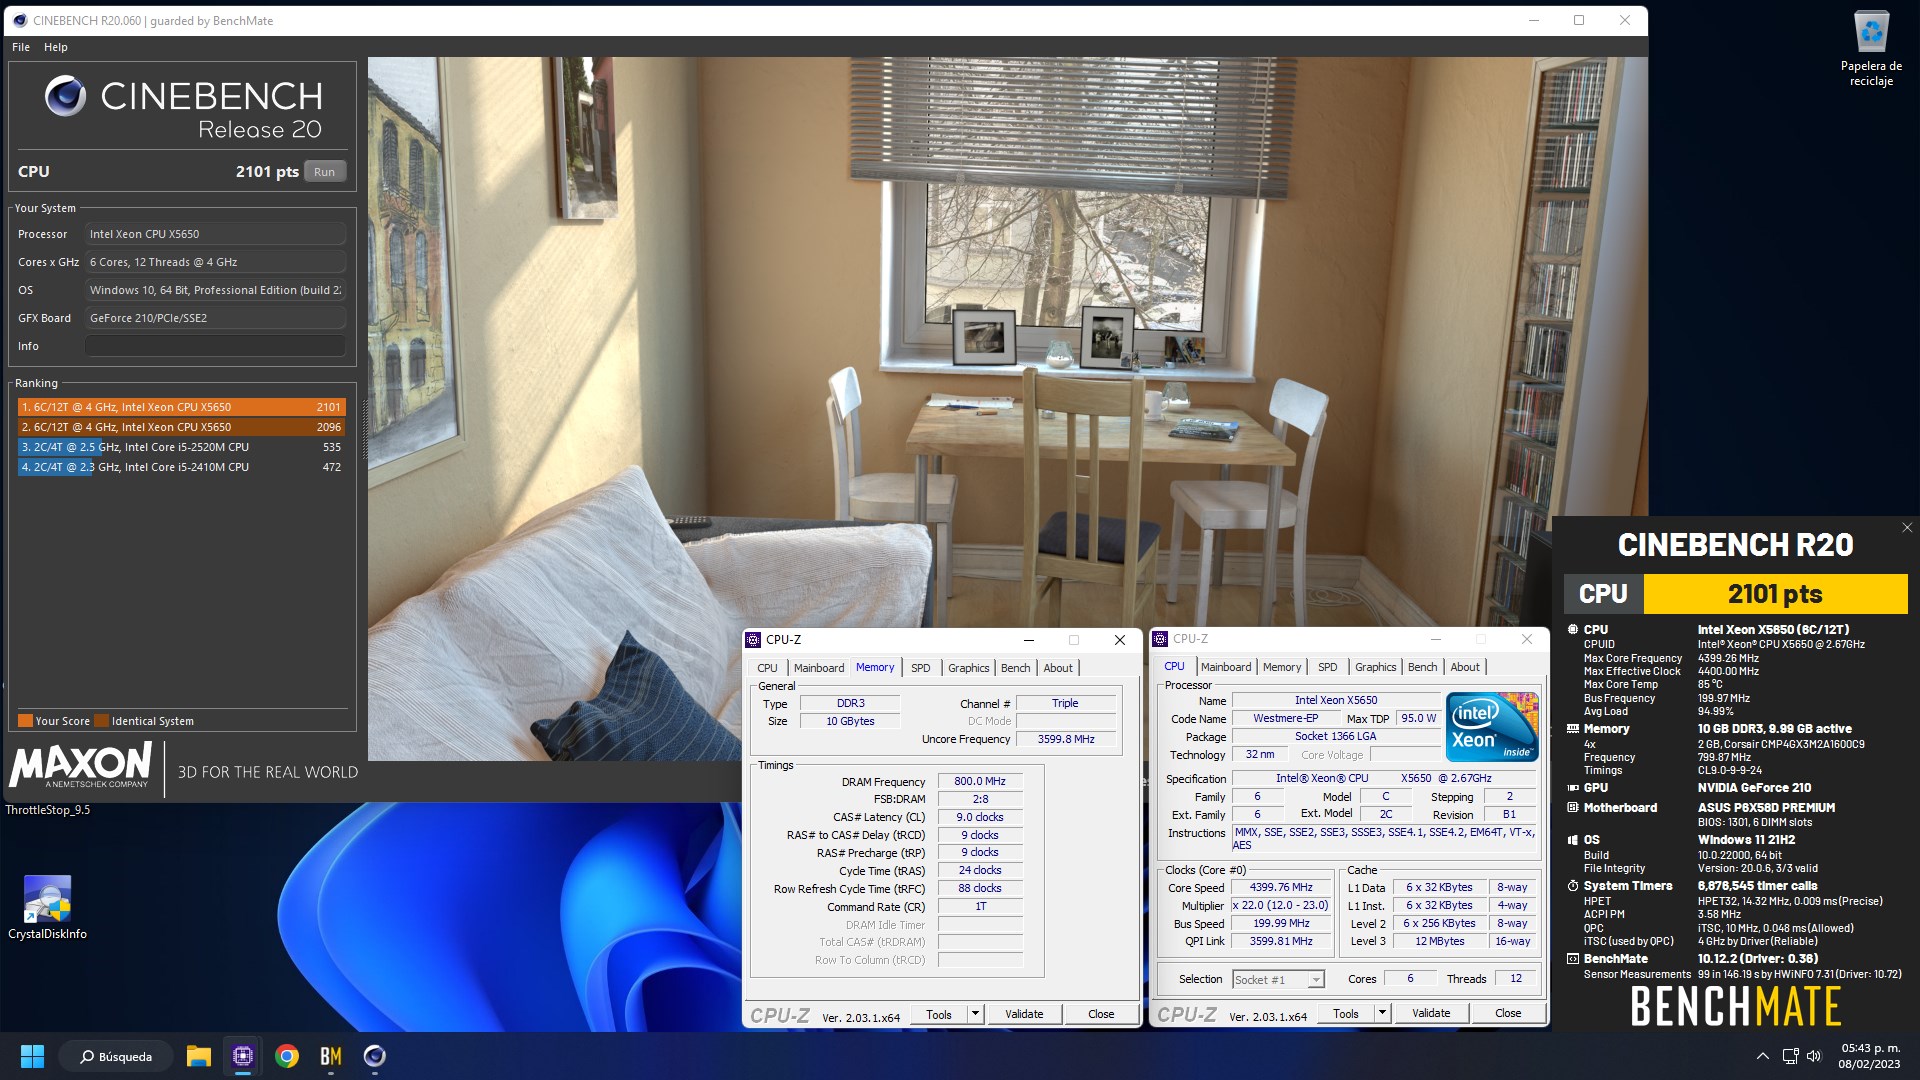Open Memory tab in the right CPU-Z window
This screenshot has width=1920, height=1080.
point(1282,667)
